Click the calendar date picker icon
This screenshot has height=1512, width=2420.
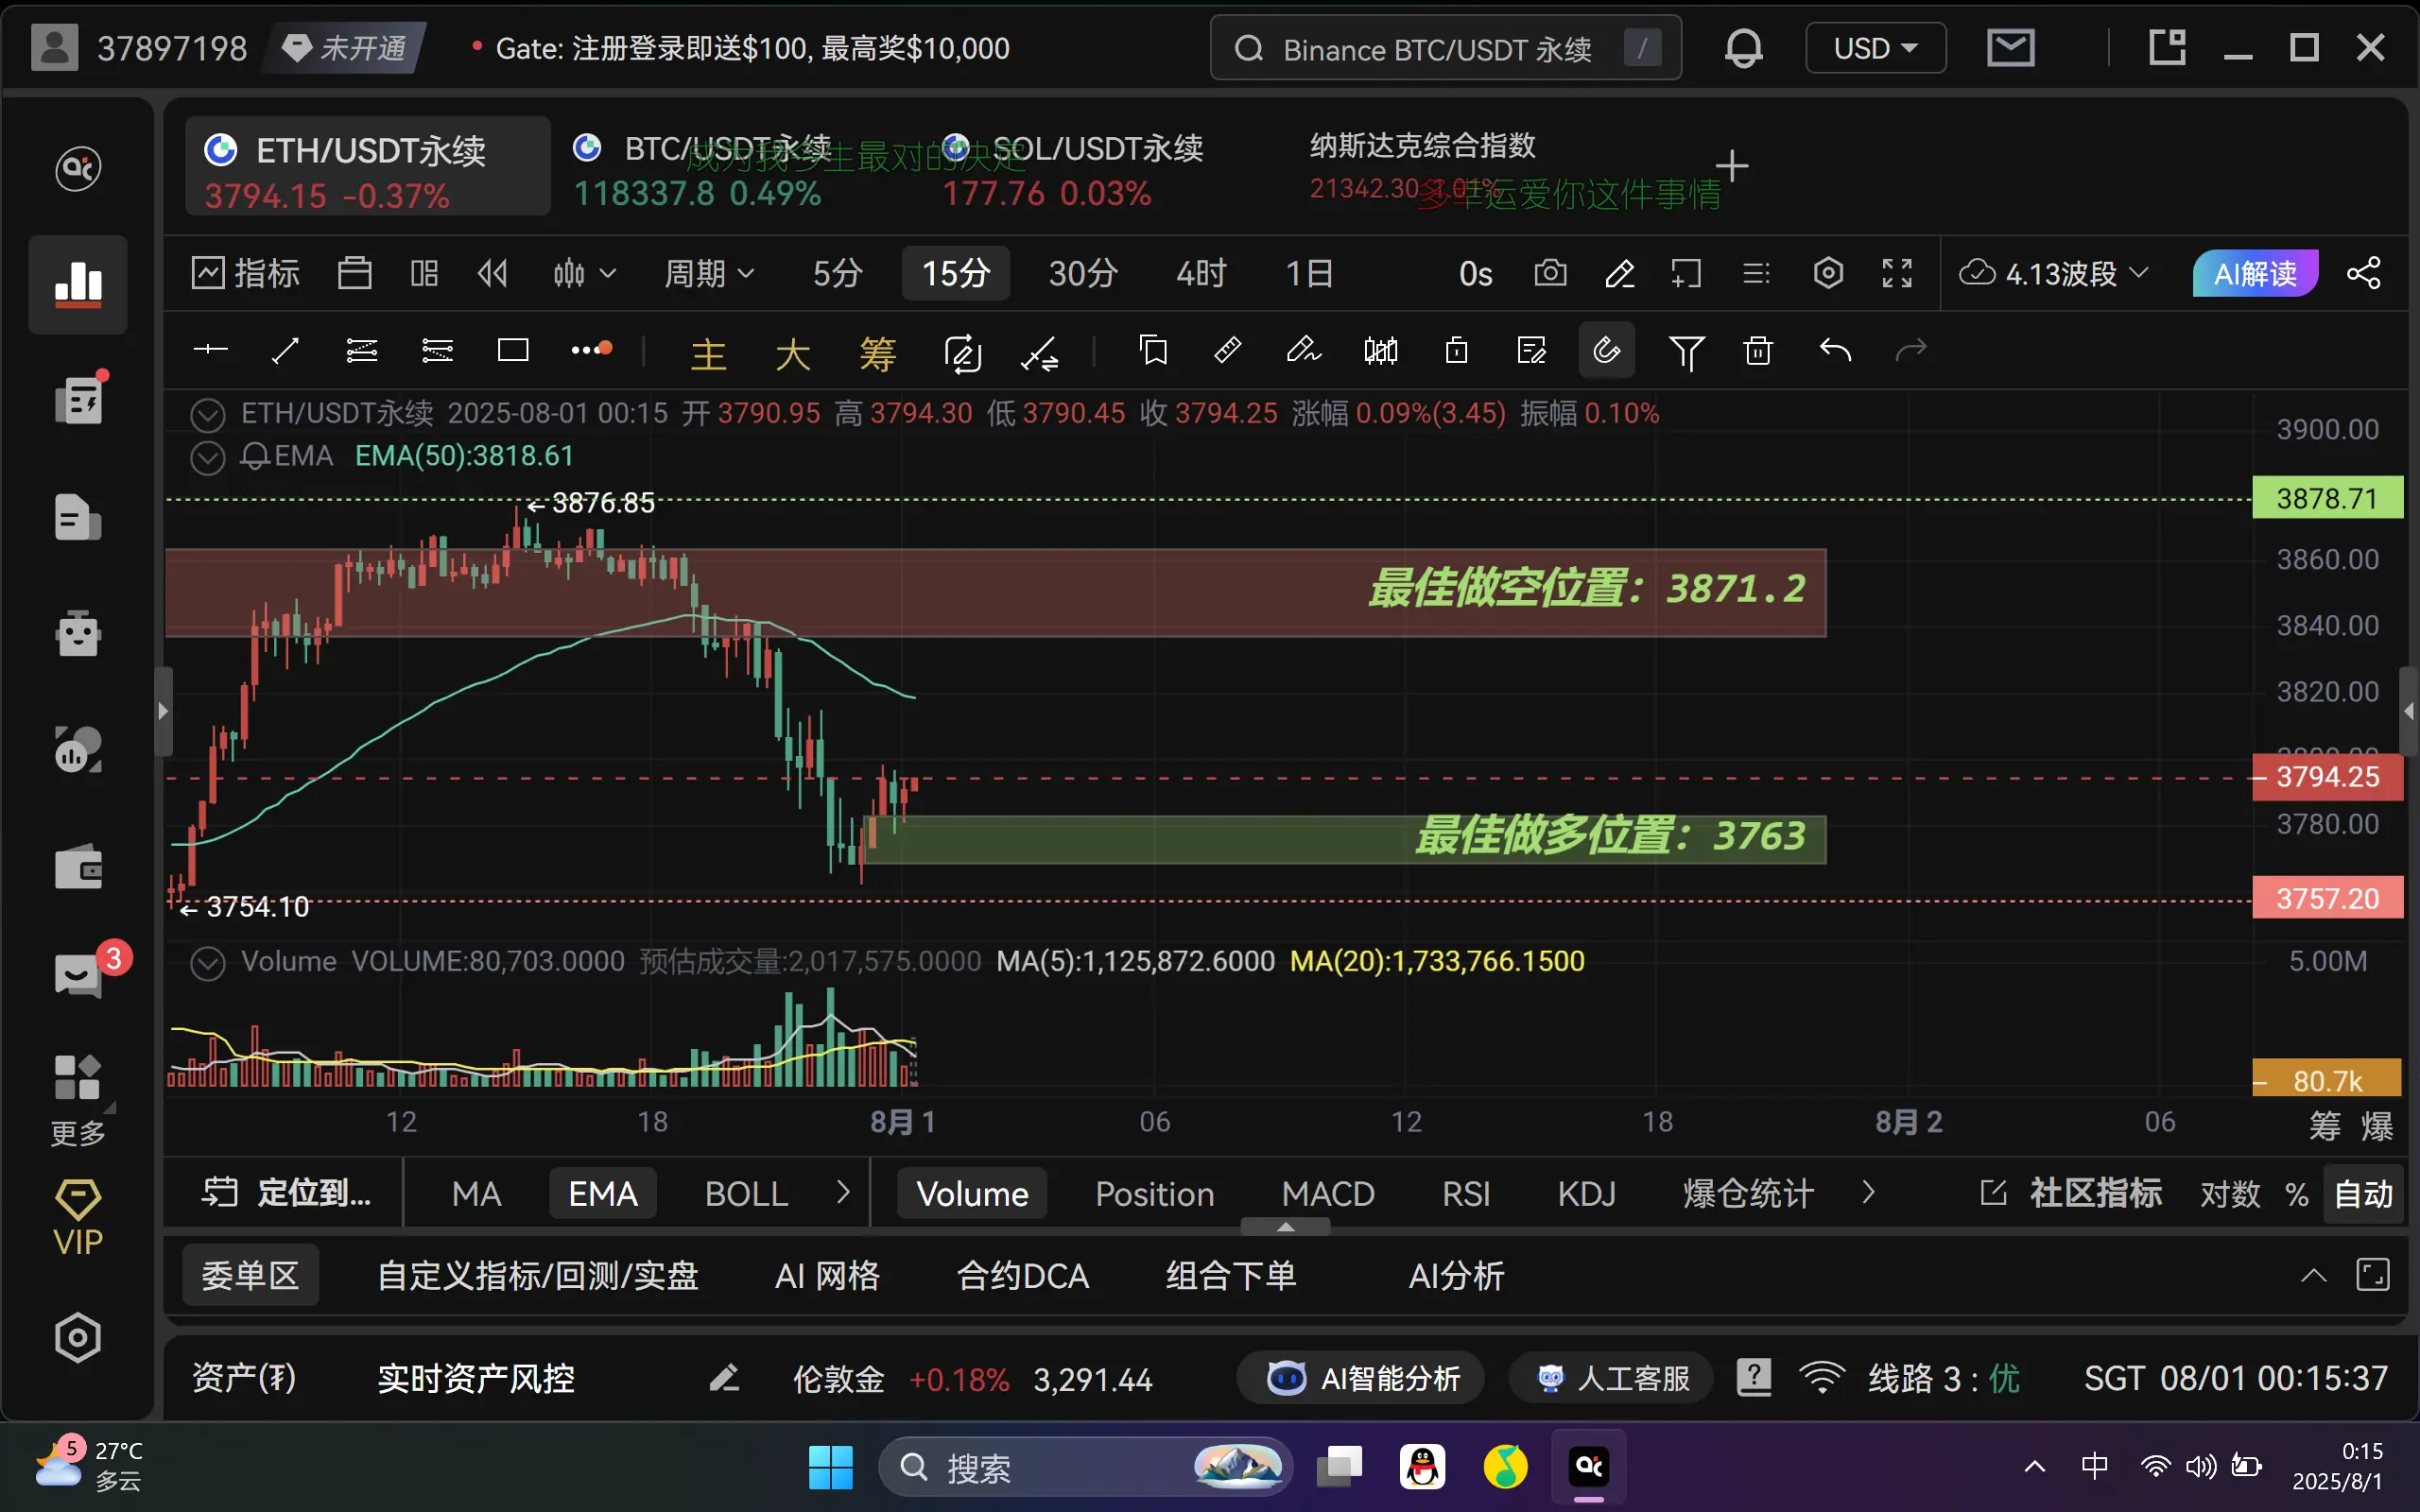click(x=354, y=273)
